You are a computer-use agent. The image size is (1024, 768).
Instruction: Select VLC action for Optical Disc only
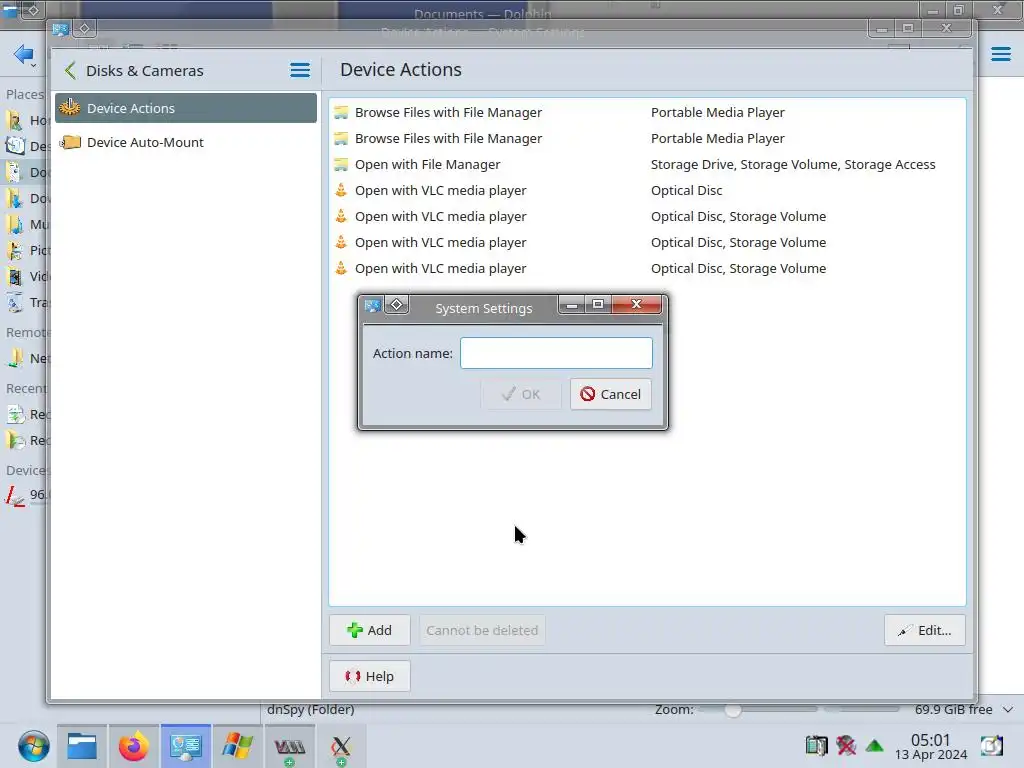click(647, 191)
